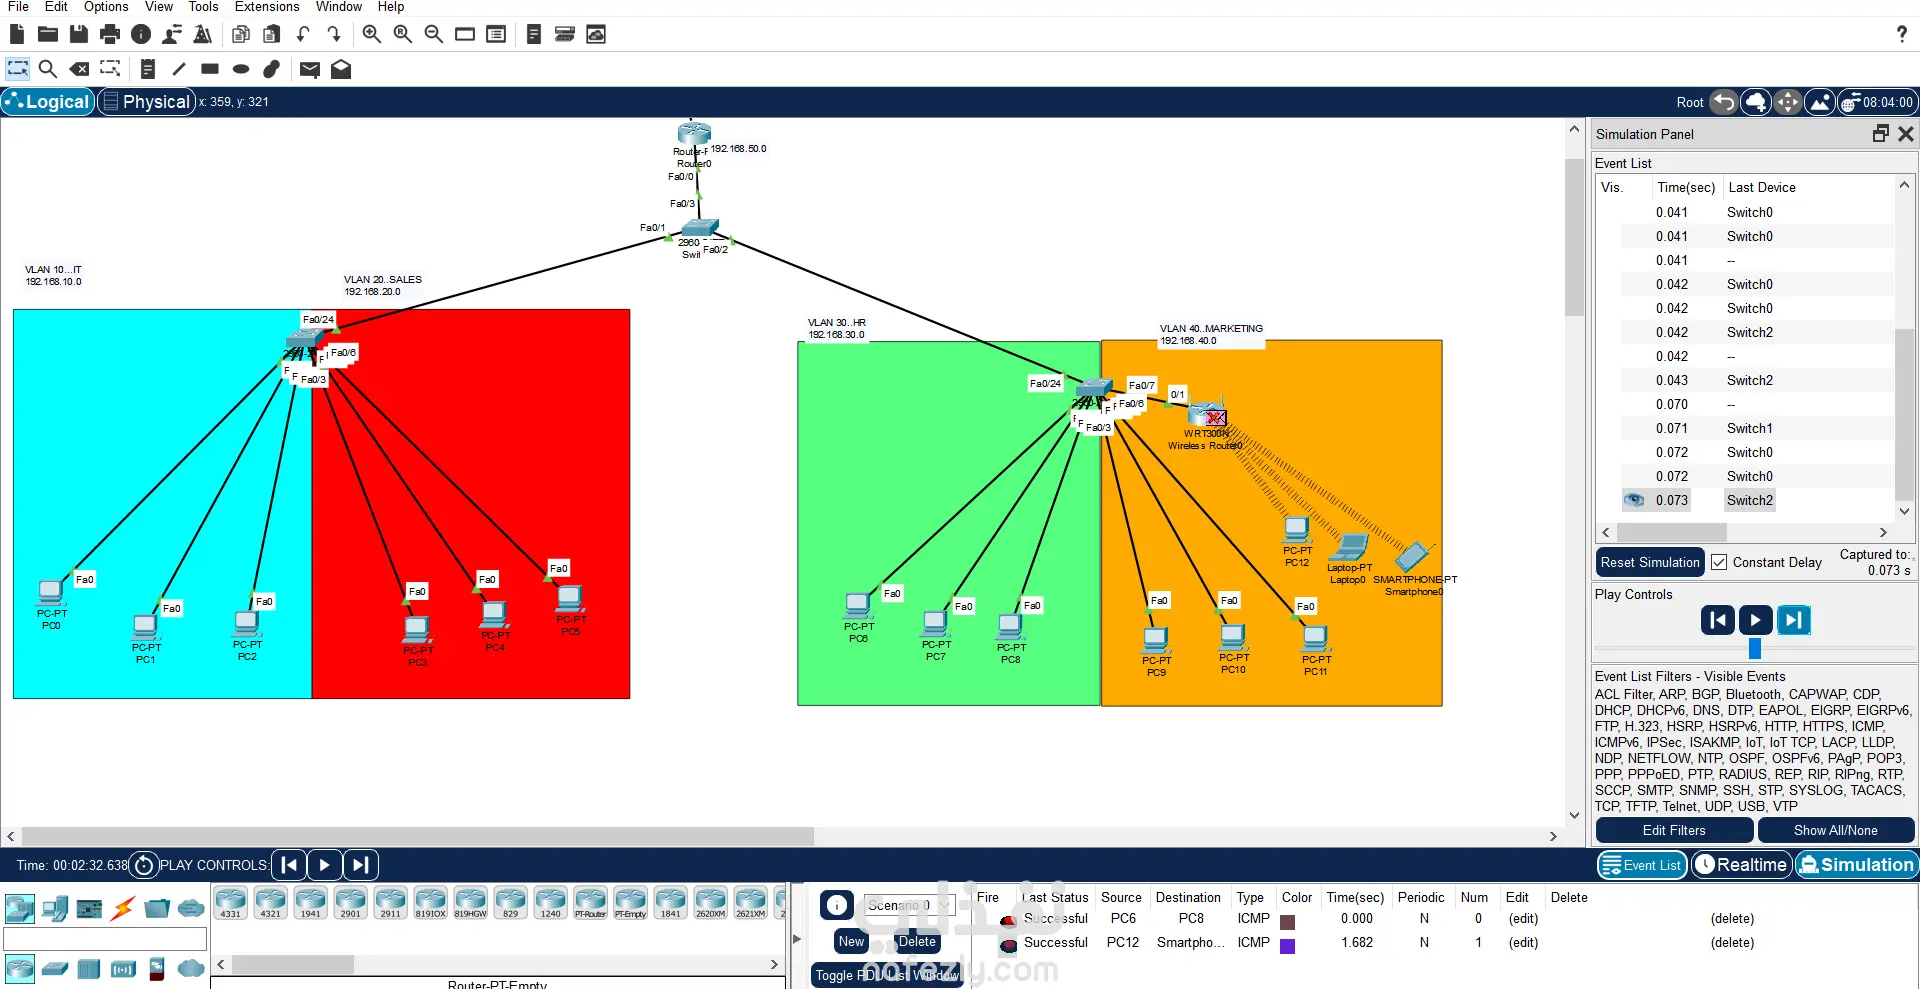Click the Reset Simulation button

coord(1650,562)
